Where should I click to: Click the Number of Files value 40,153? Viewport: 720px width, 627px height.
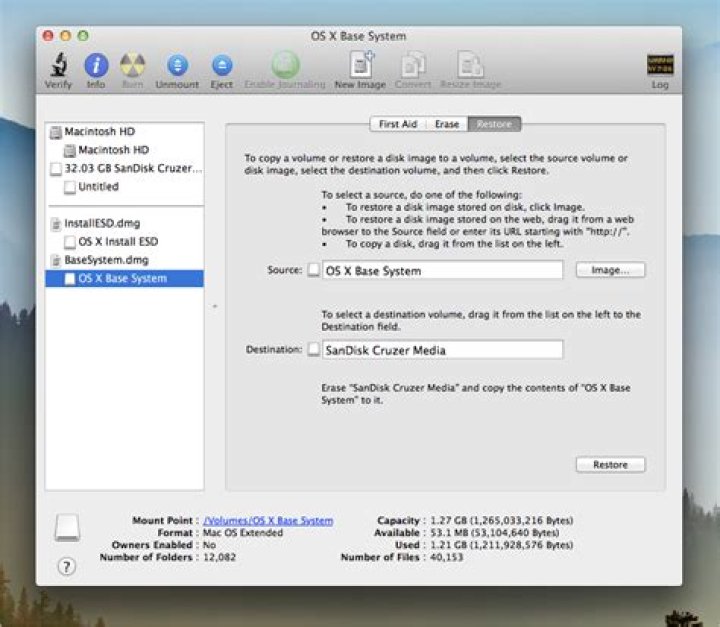[446, 557]
